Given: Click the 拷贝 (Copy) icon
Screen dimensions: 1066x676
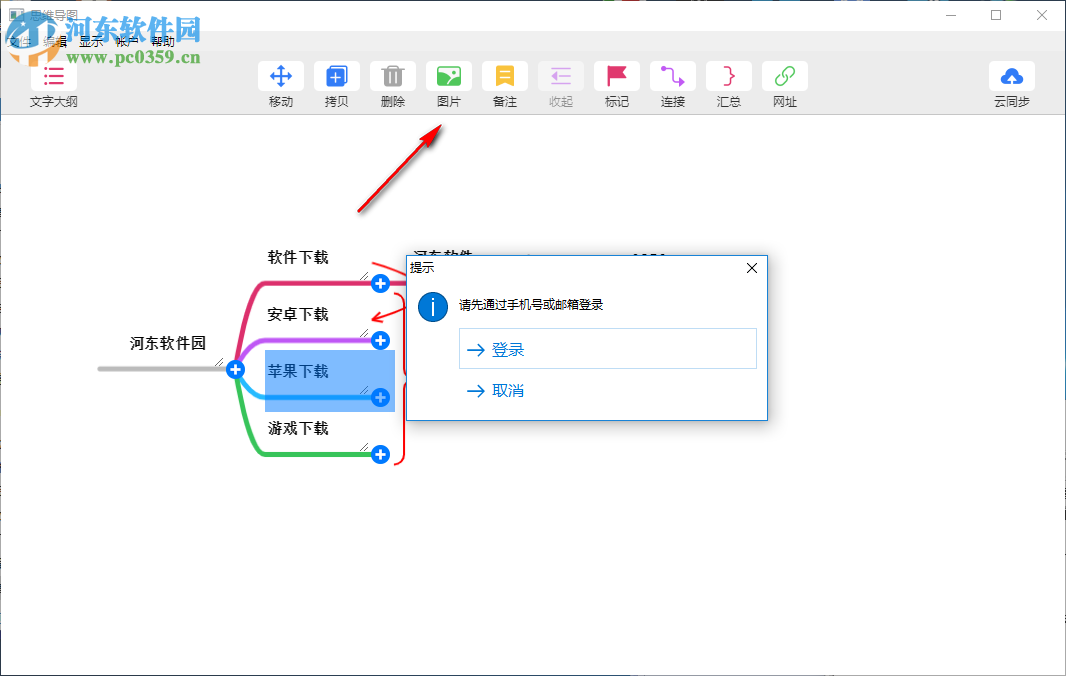Looking at the screenshot, I should (x=337, y=75).
